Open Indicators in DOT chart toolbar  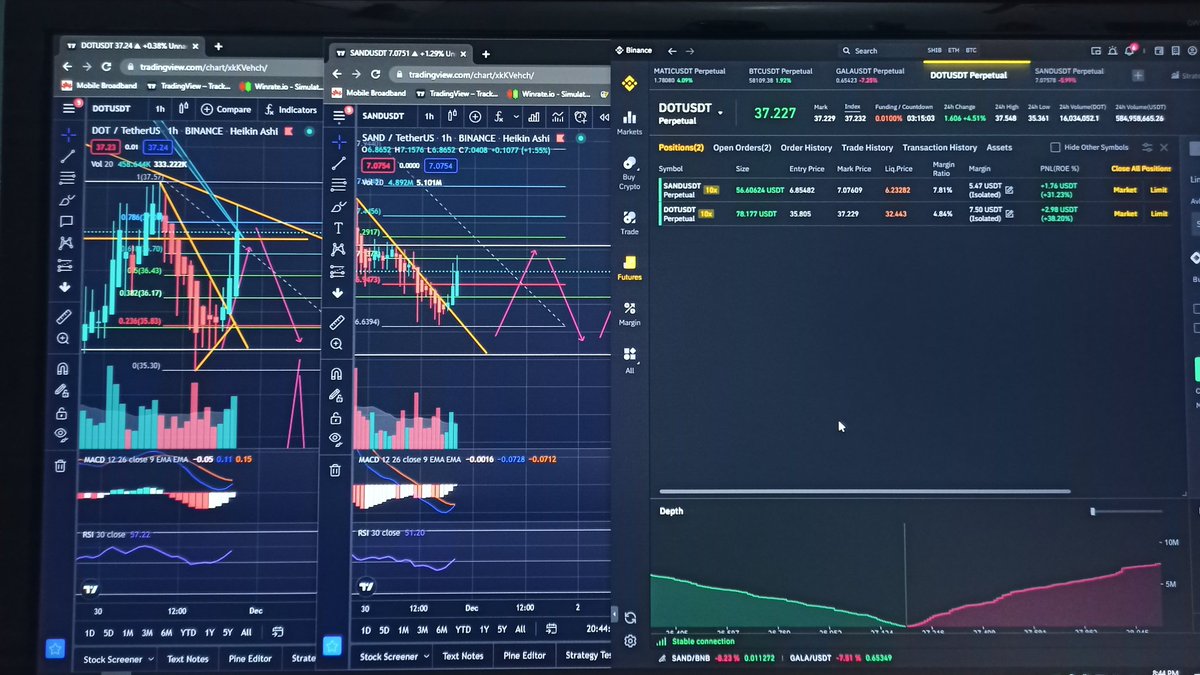(291, 109)
